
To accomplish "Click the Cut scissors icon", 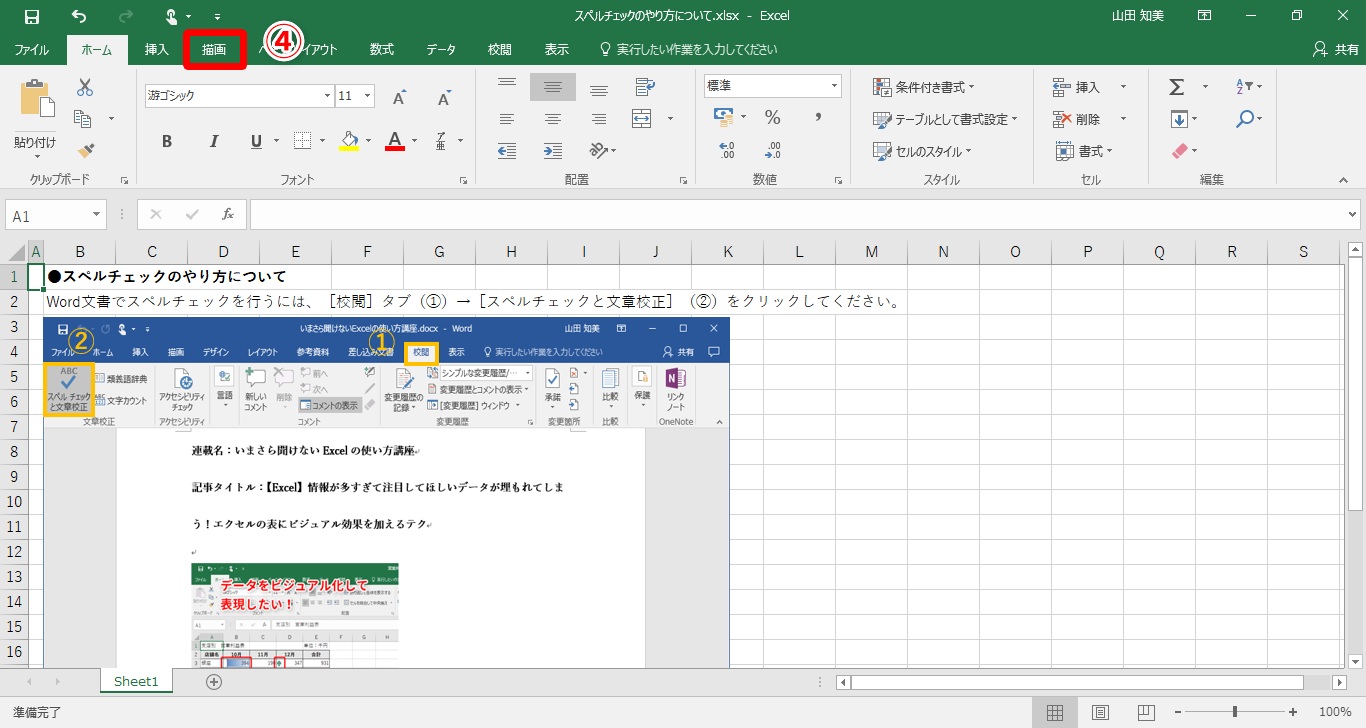I will pos(85,88).
